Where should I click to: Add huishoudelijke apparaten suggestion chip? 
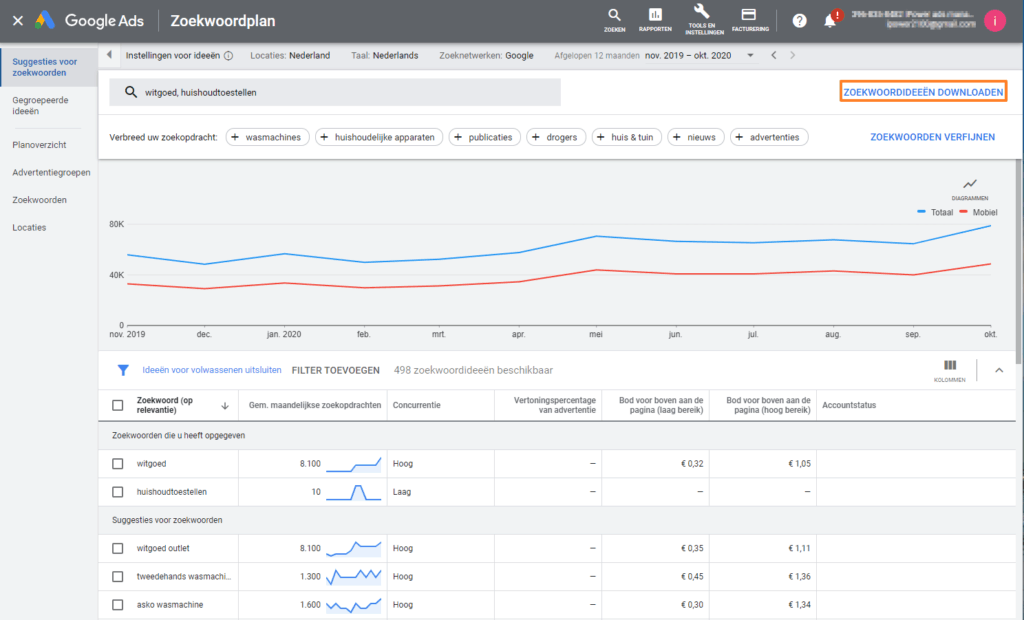(379, 137)
